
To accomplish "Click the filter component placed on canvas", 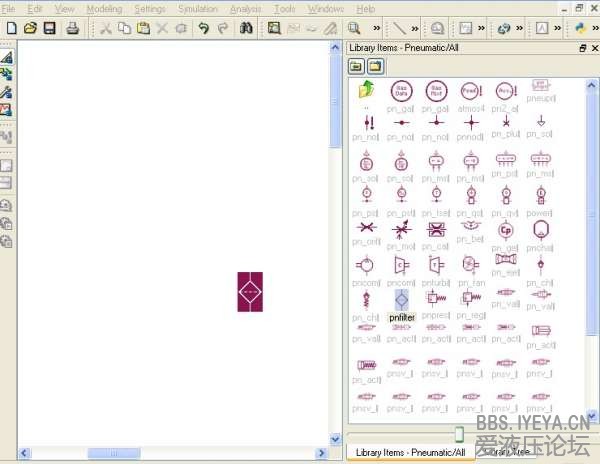I will [250, 291].
